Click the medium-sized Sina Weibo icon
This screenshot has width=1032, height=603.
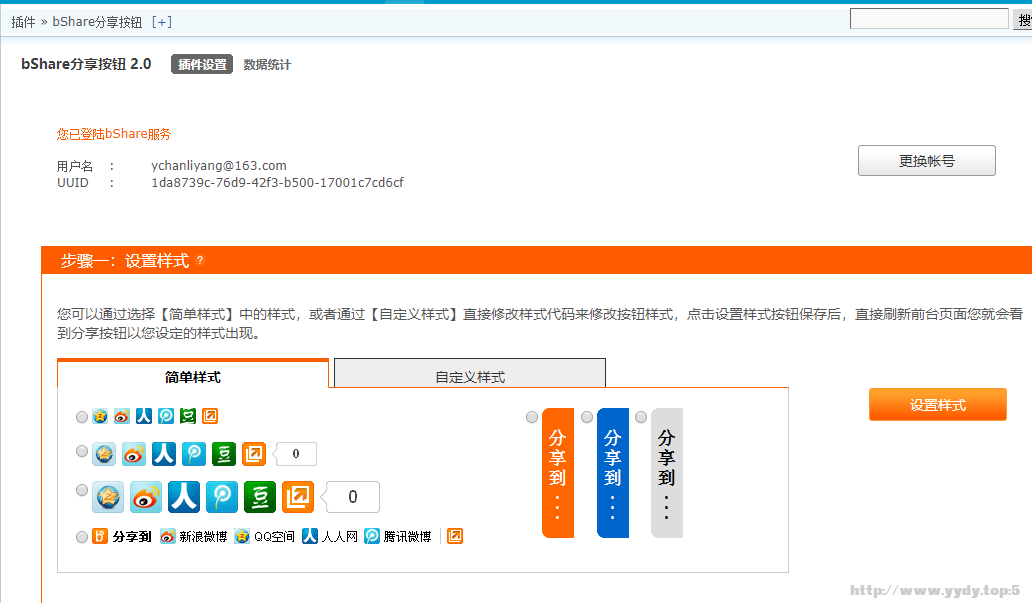pos(134,454)
